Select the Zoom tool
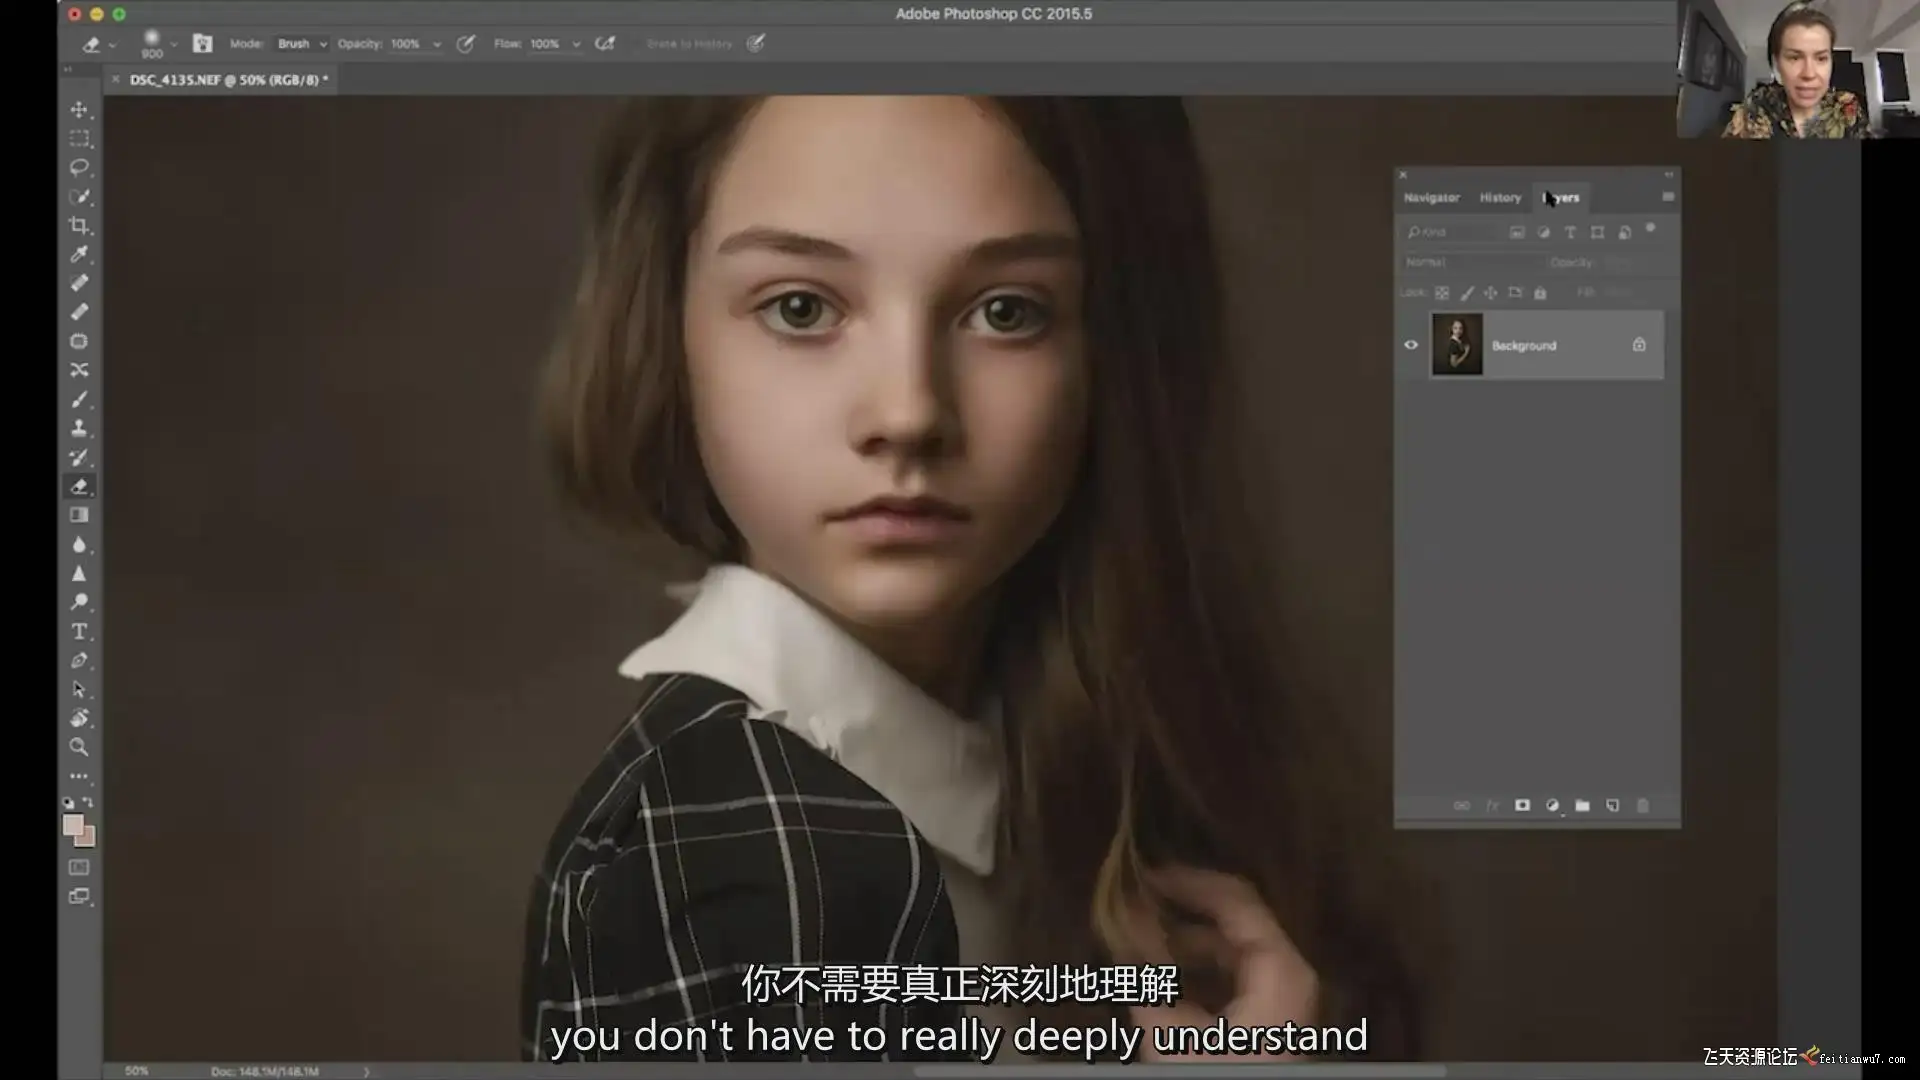The image size is (1920, 1080). pyautogui.click(x=79, y=747)
